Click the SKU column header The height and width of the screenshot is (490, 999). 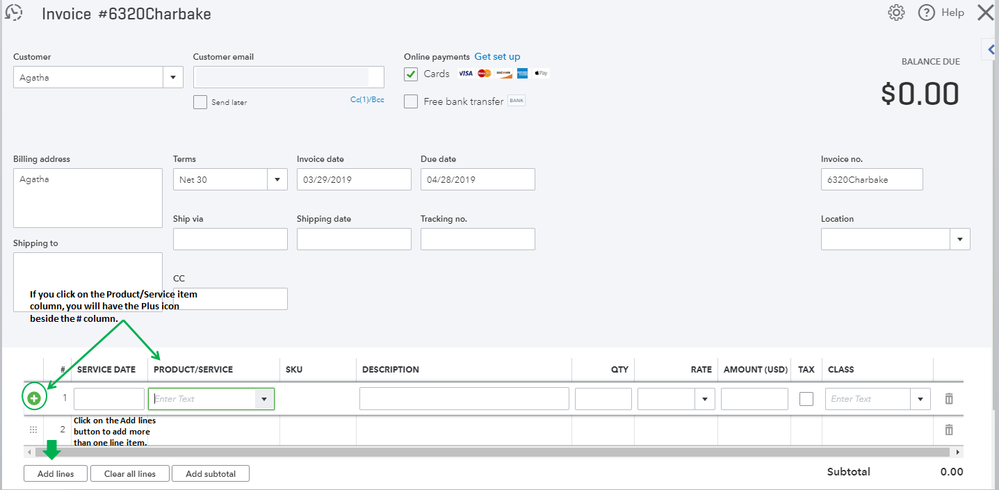(294, 370)
